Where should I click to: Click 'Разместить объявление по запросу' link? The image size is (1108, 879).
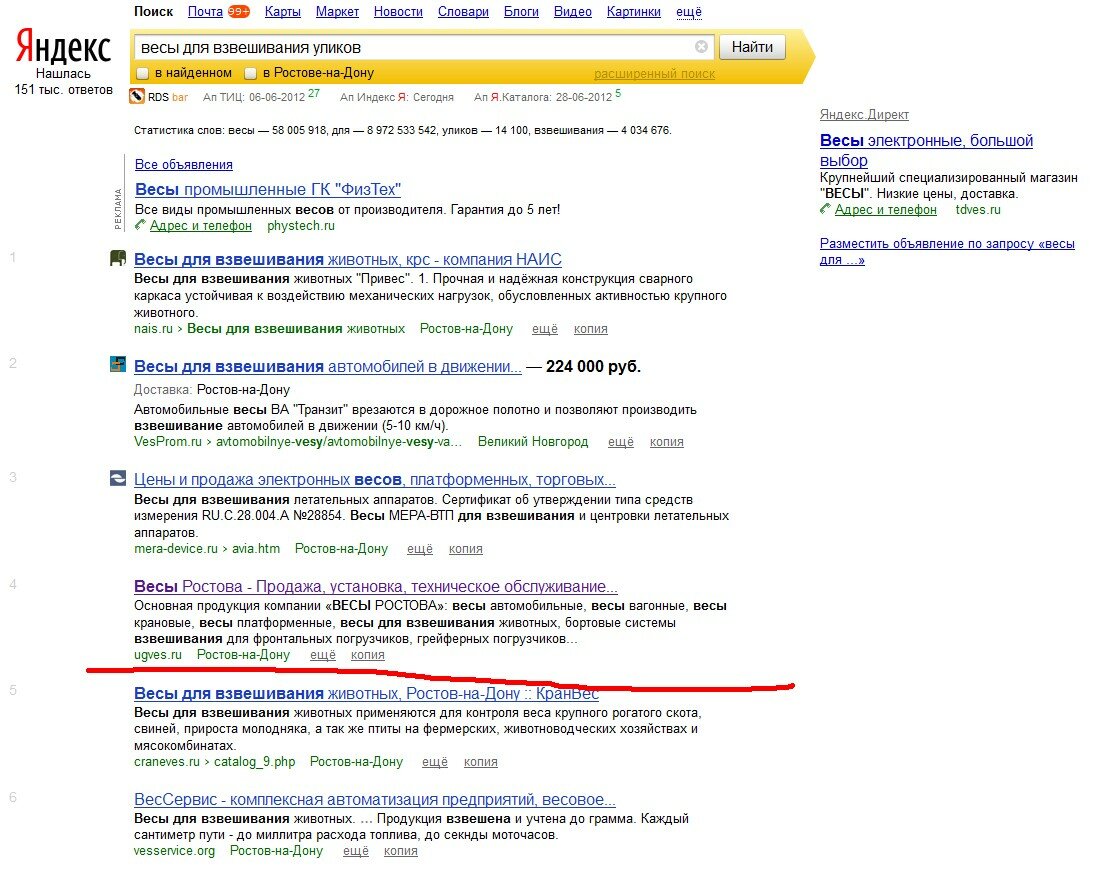[947, 252]
